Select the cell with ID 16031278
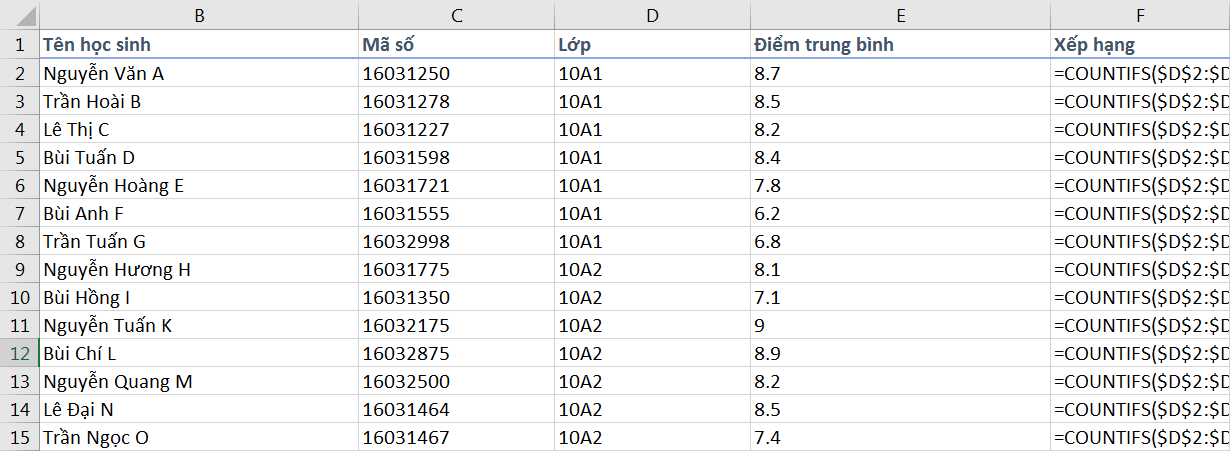 tap(457, 101)
